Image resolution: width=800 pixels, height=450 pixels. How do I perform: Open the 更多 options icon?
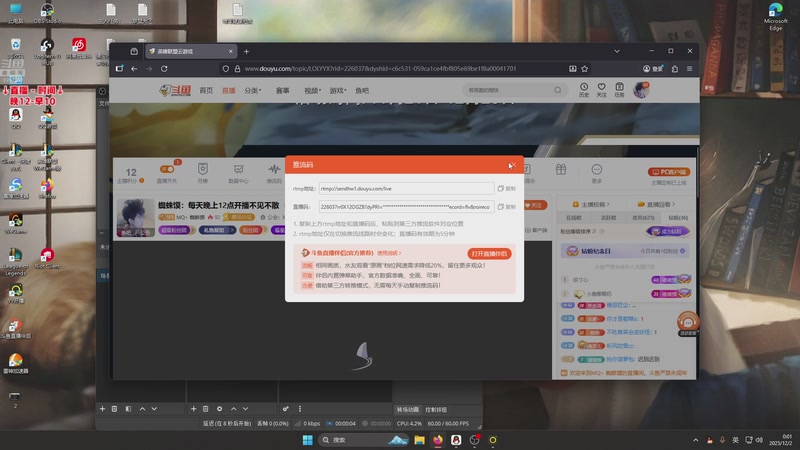click(596, 169)
